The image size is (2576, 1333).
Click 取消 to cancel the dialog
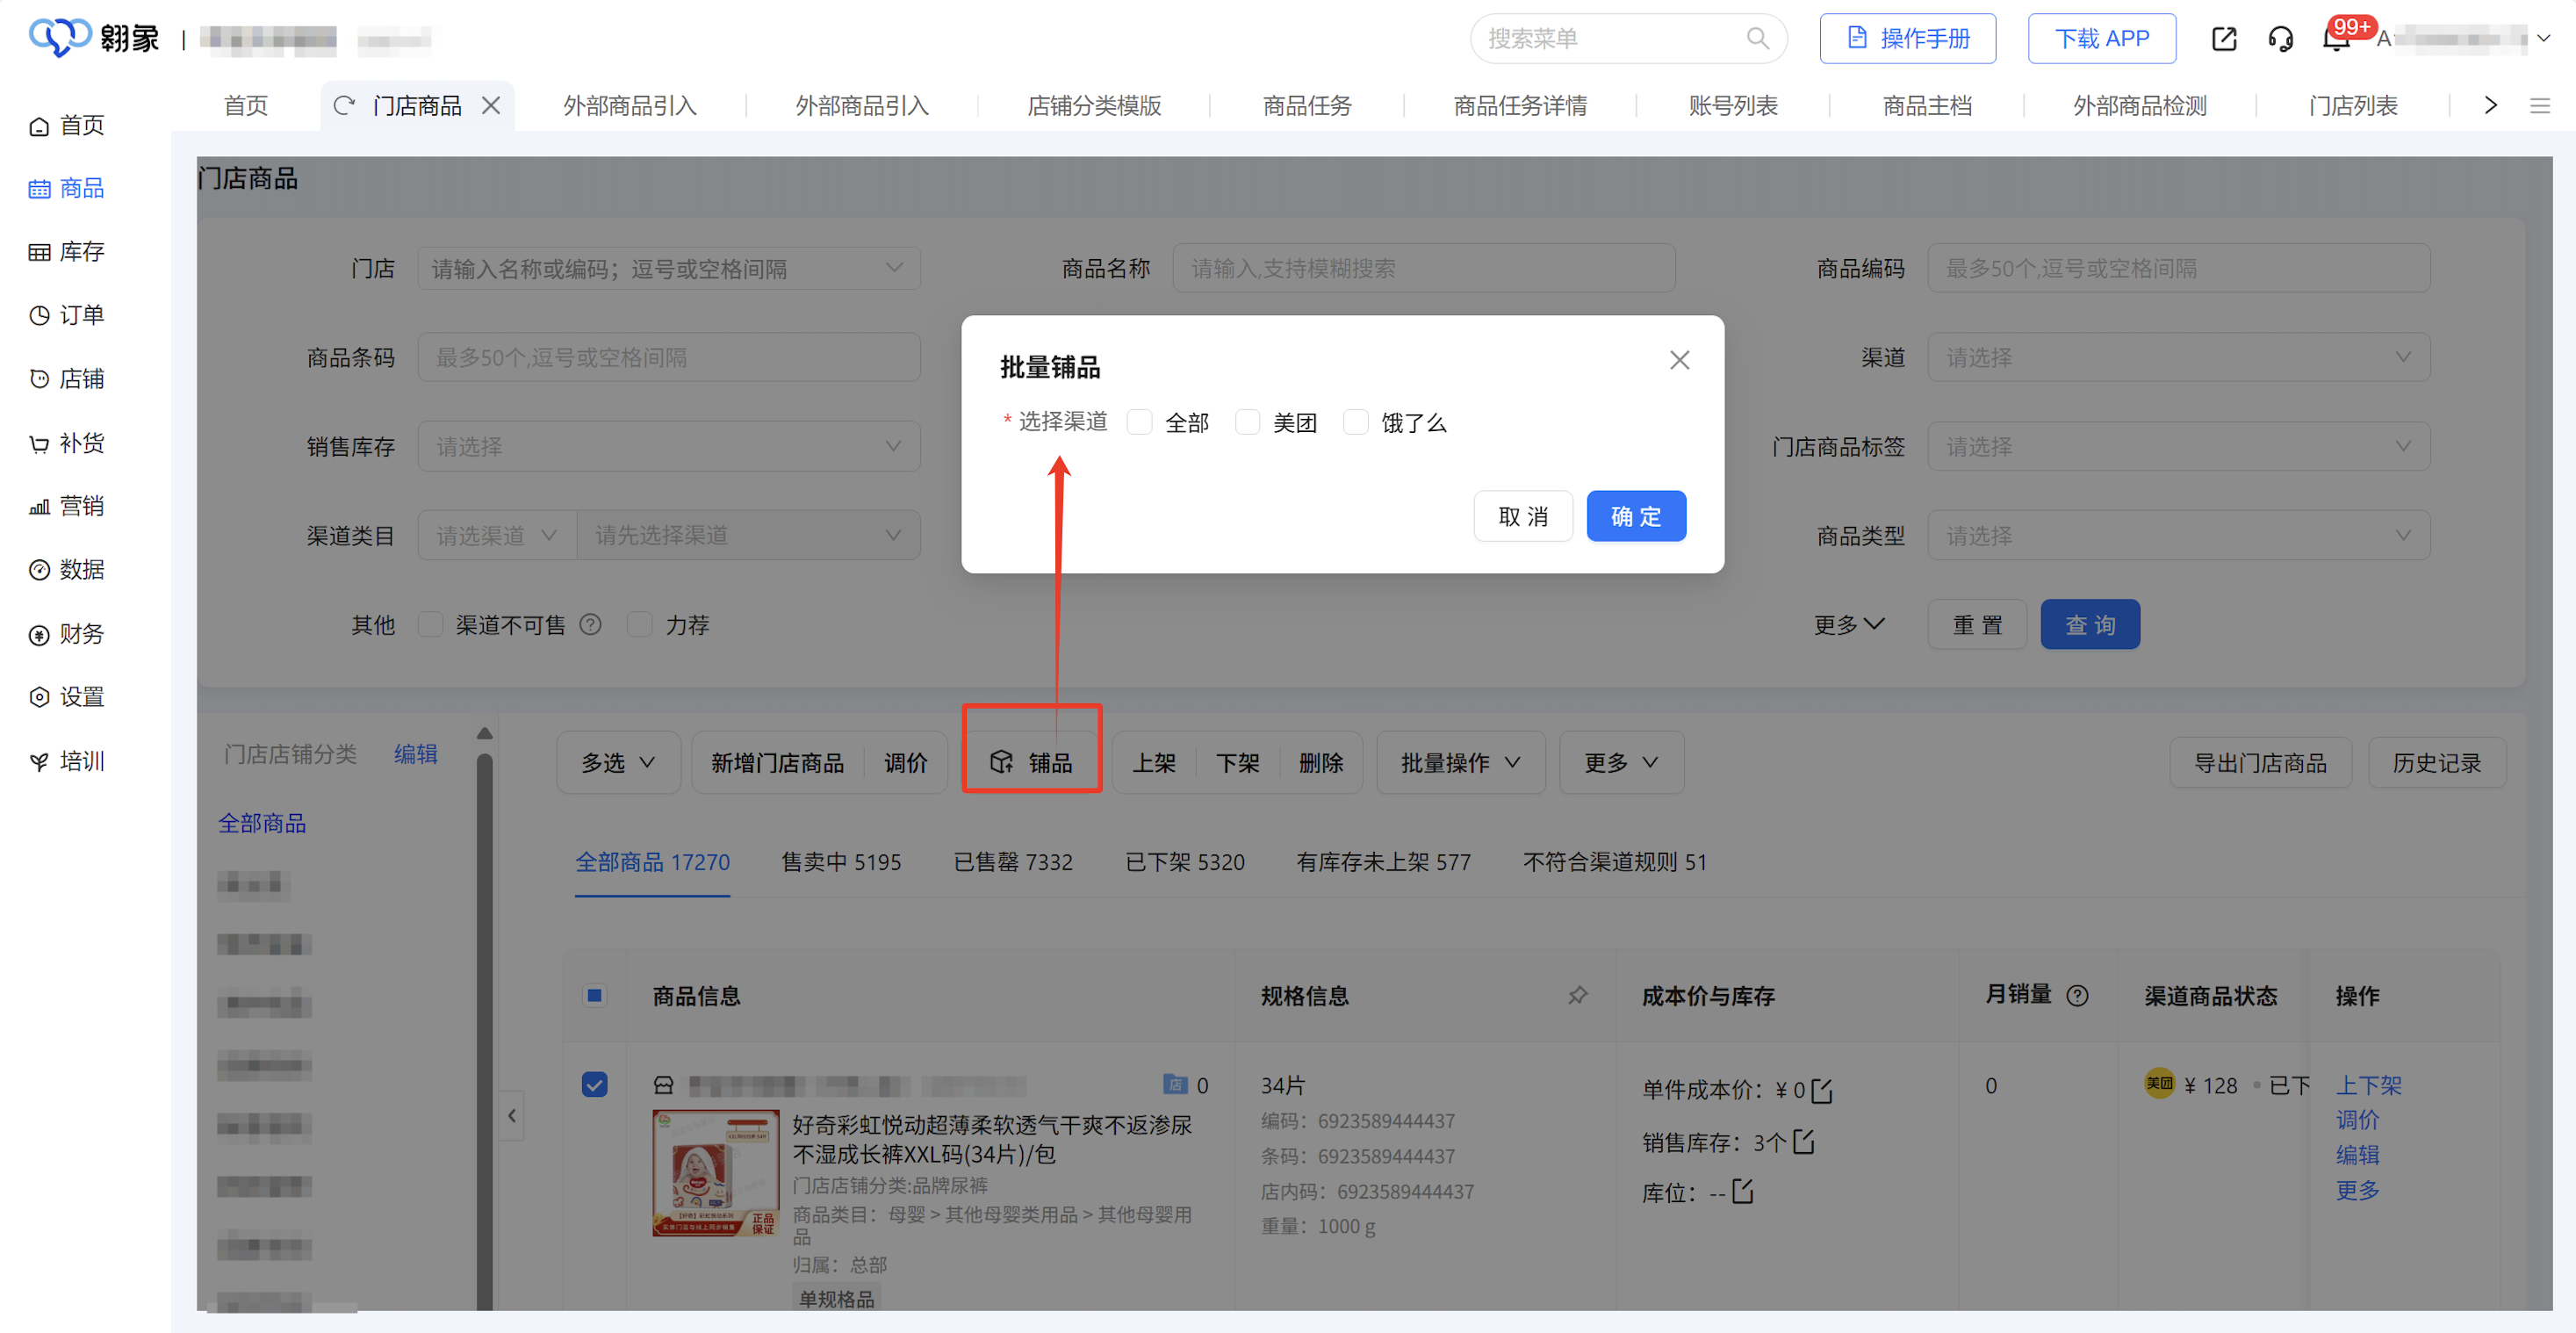point(1522,516)
